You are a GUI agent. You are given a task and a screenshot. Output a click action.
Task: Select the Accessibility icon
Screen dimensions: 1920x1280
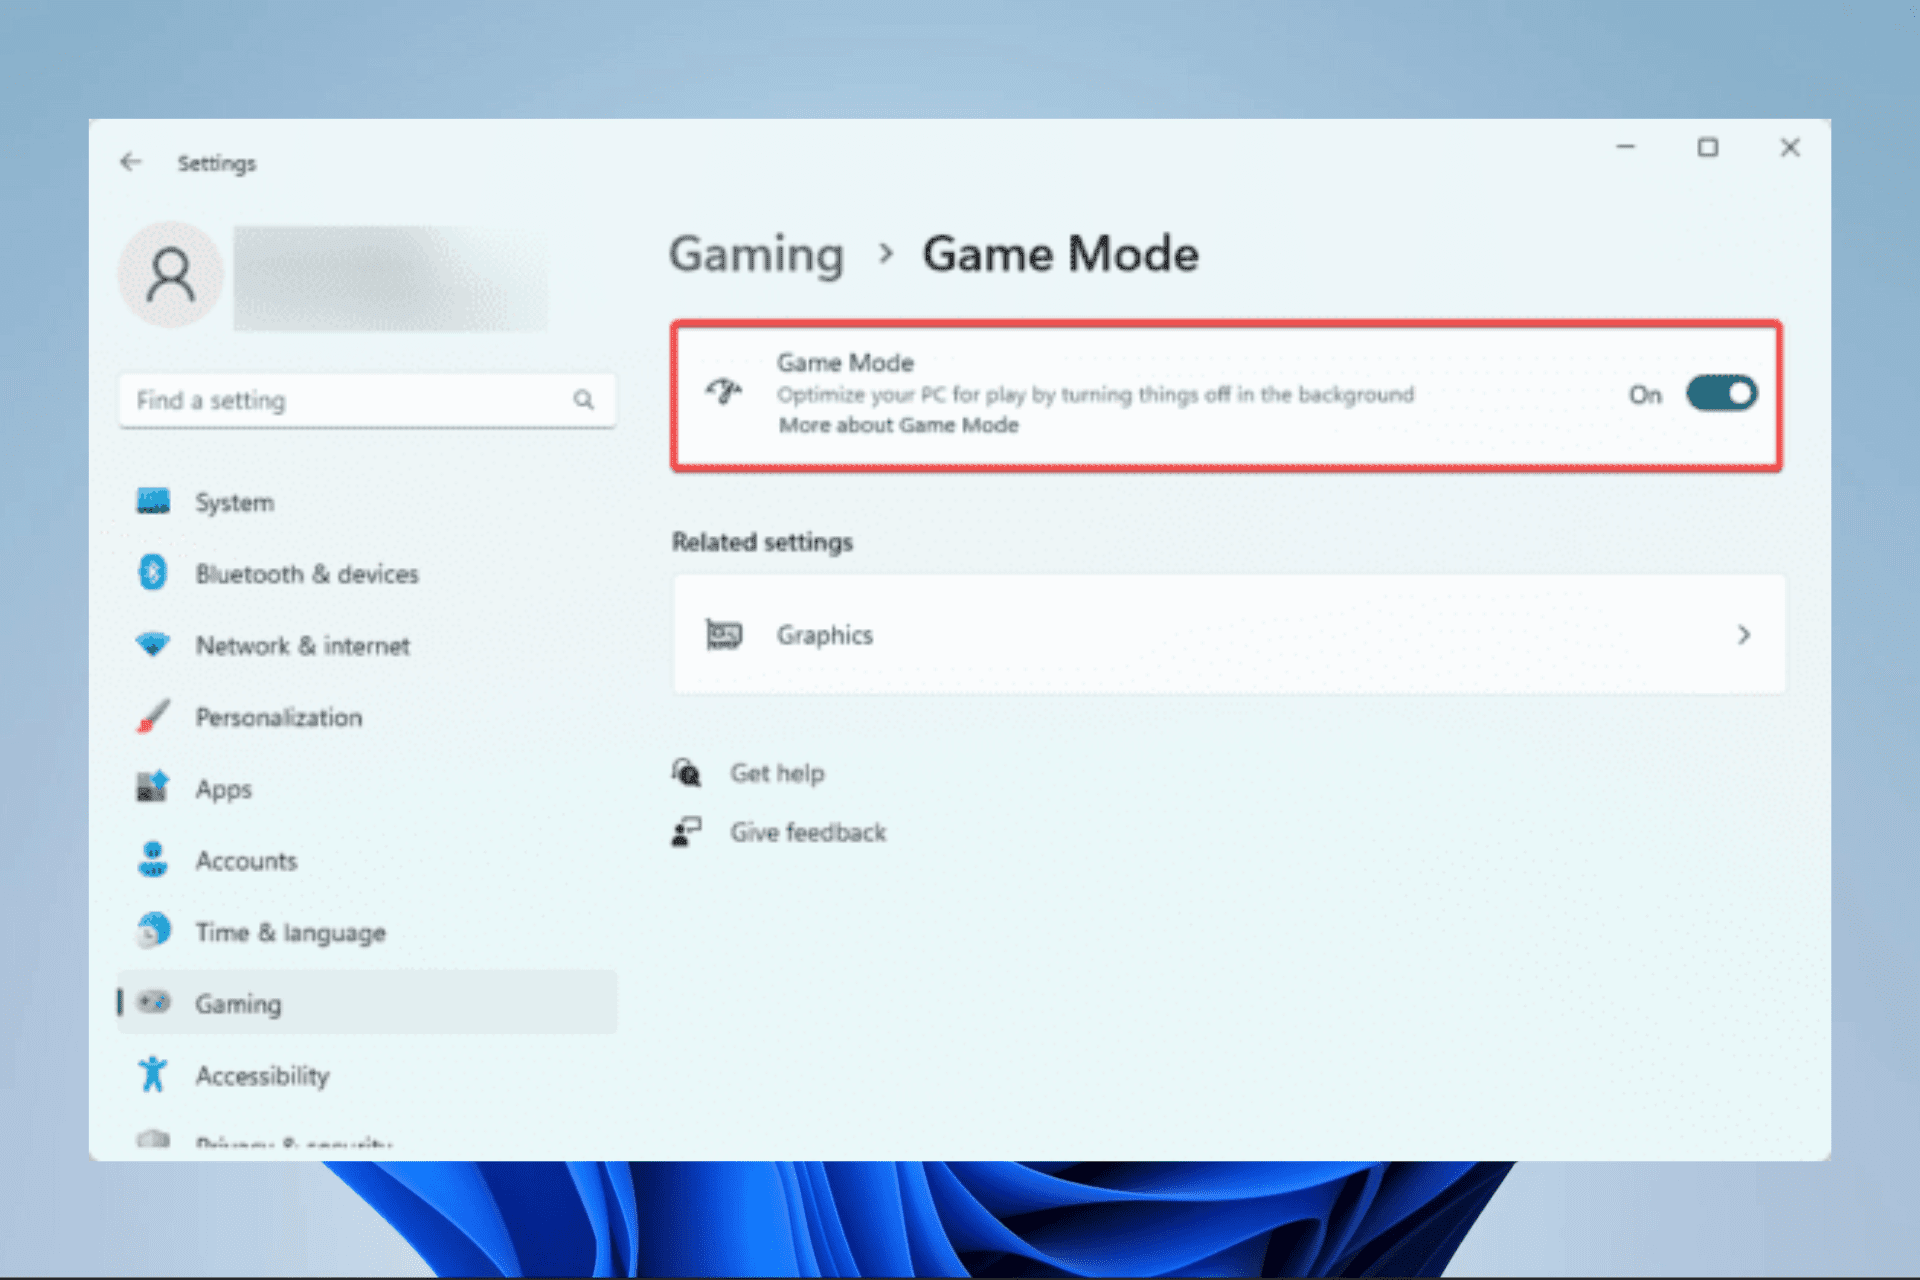coord(152,1074)
